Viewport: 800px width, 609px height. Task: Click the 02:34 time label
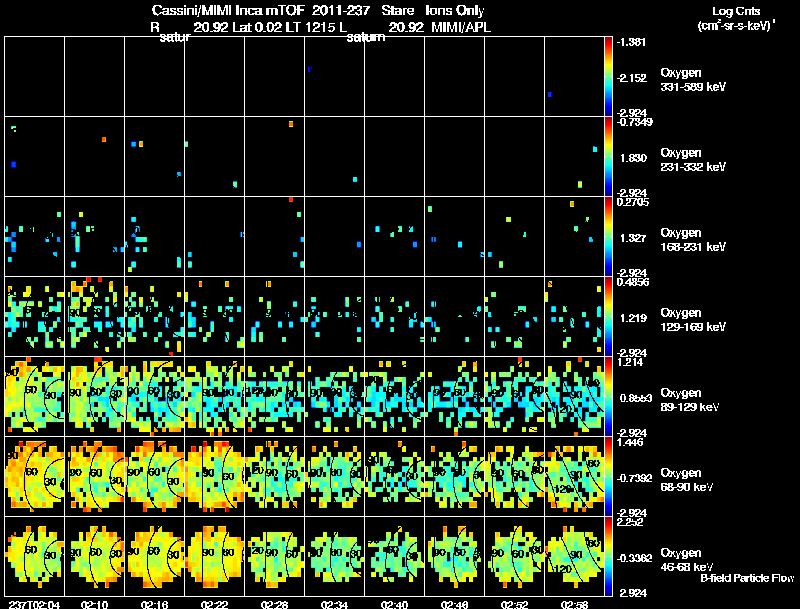coord(335,605)
